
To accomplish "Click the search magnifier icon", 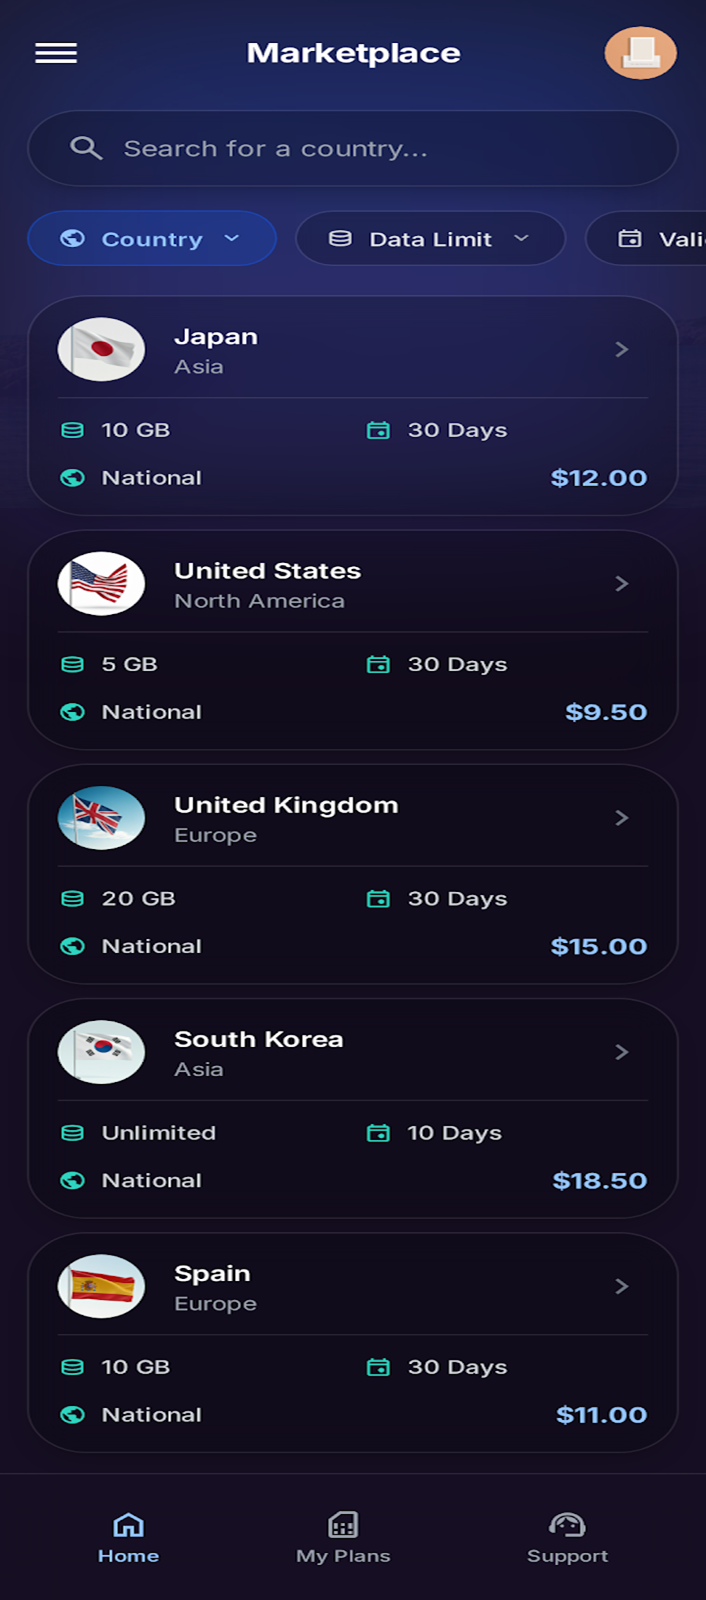I will tap(86, 149).
